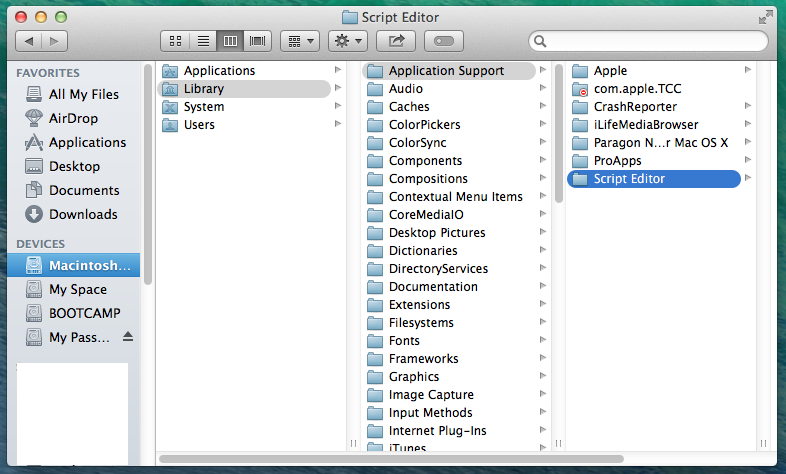The image size is (786, 474).
Task: Expand the Input Methods folder arrow
Action: point(543,412)
